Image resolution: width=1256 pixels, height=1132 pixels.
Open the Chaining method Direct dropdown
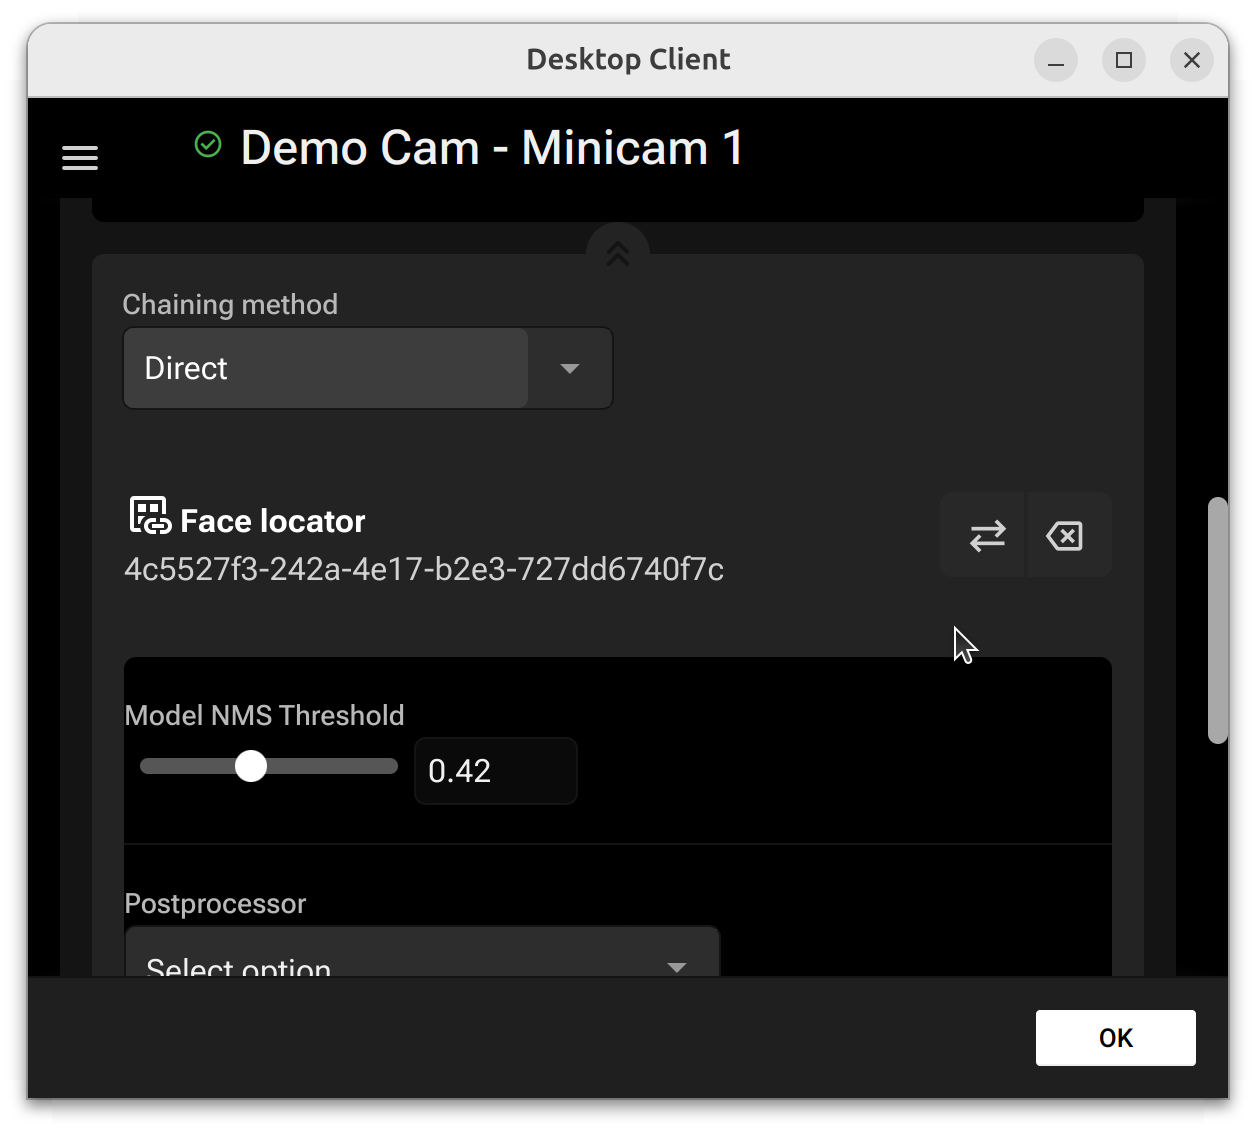pyautogui.click(x=326, y=368)
